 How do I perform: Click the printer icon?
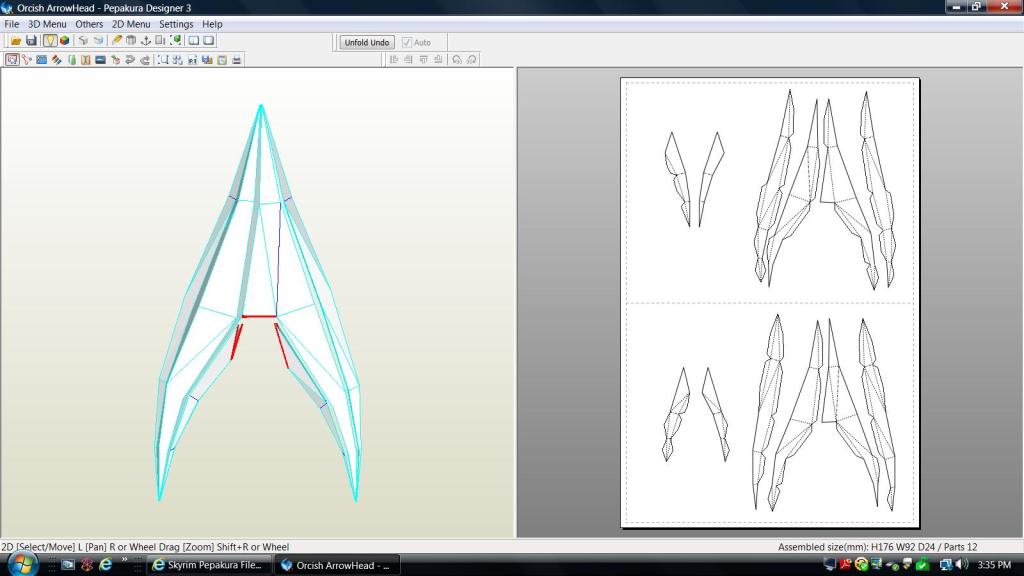tap(236, 59)
